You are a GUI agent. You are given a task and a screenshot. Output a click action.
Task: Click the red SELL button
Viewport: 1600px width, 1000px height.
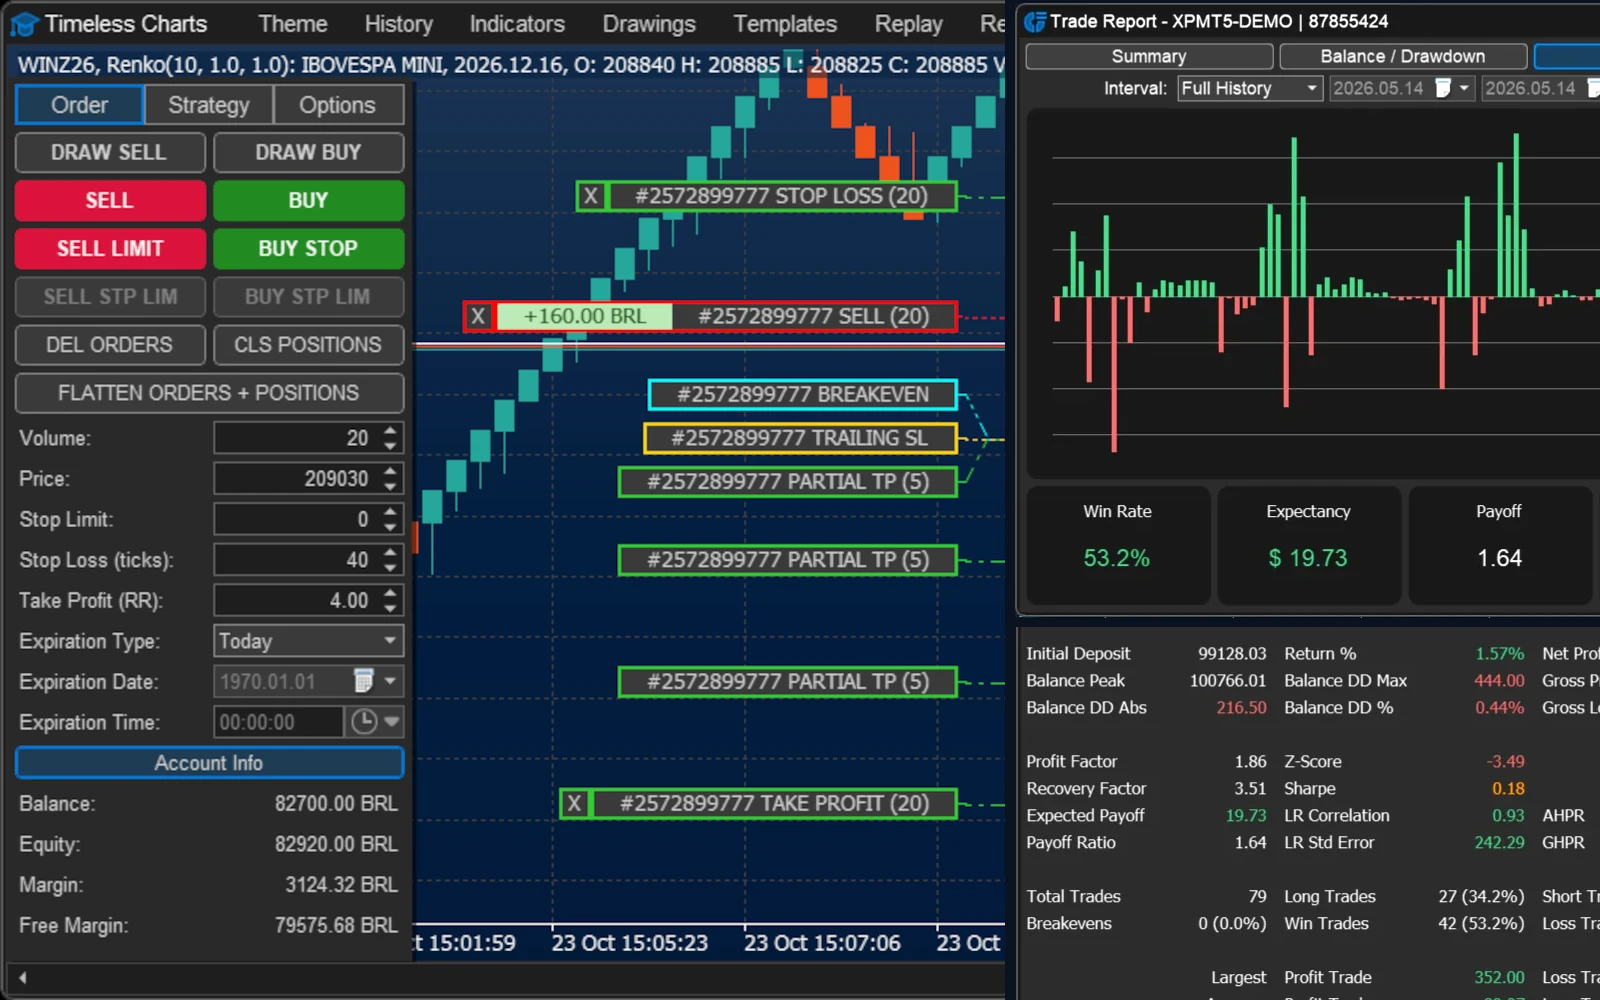110,200
